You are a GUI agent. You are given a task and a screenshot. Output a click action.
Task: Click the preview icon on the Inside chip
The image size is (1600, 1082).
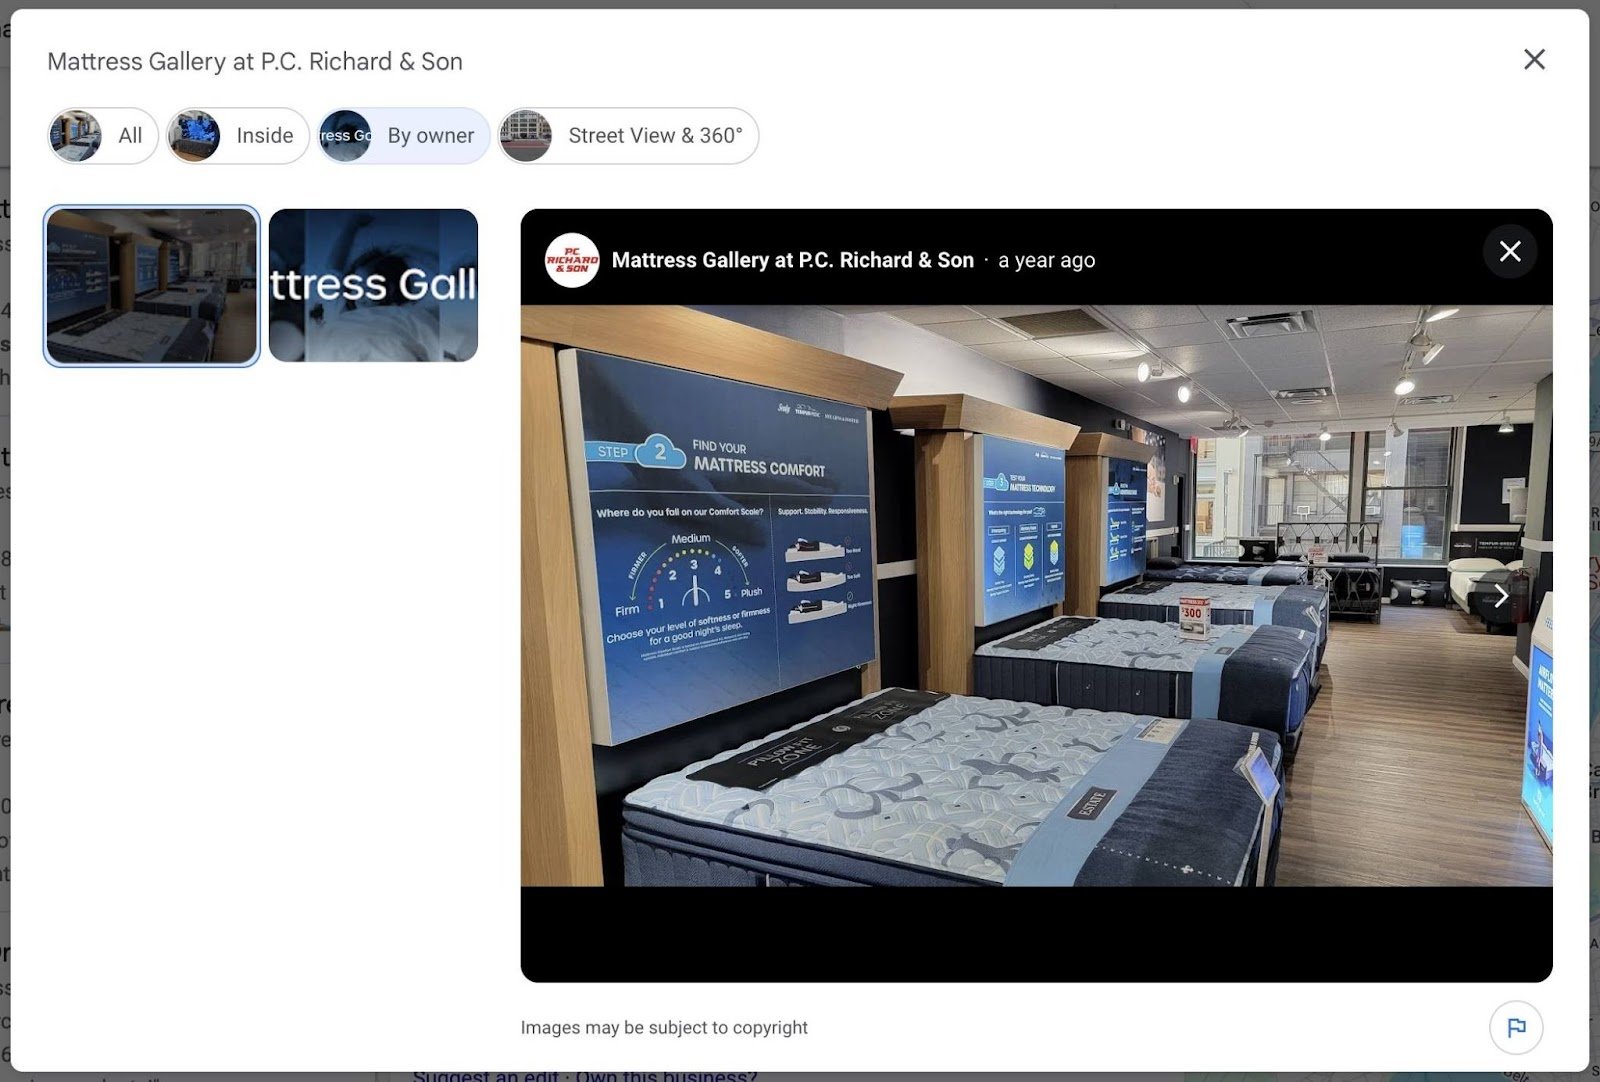196,135
